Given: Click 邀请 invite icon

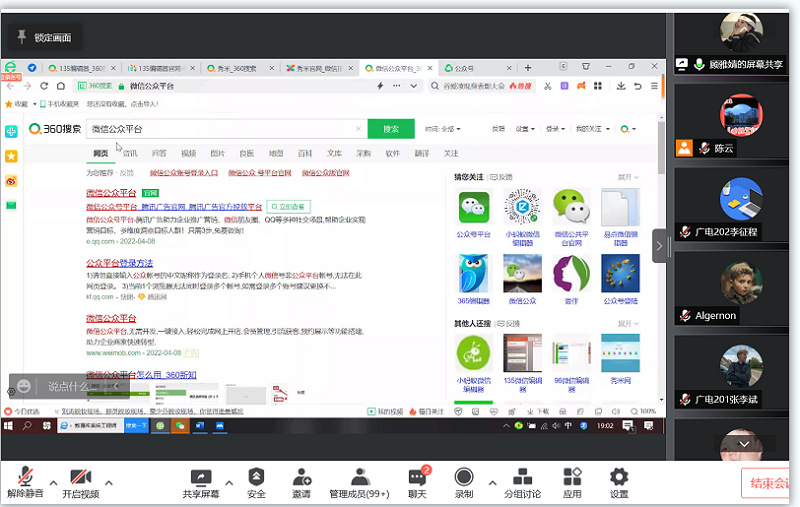Looking at the screenshot, I should (302, 483).
